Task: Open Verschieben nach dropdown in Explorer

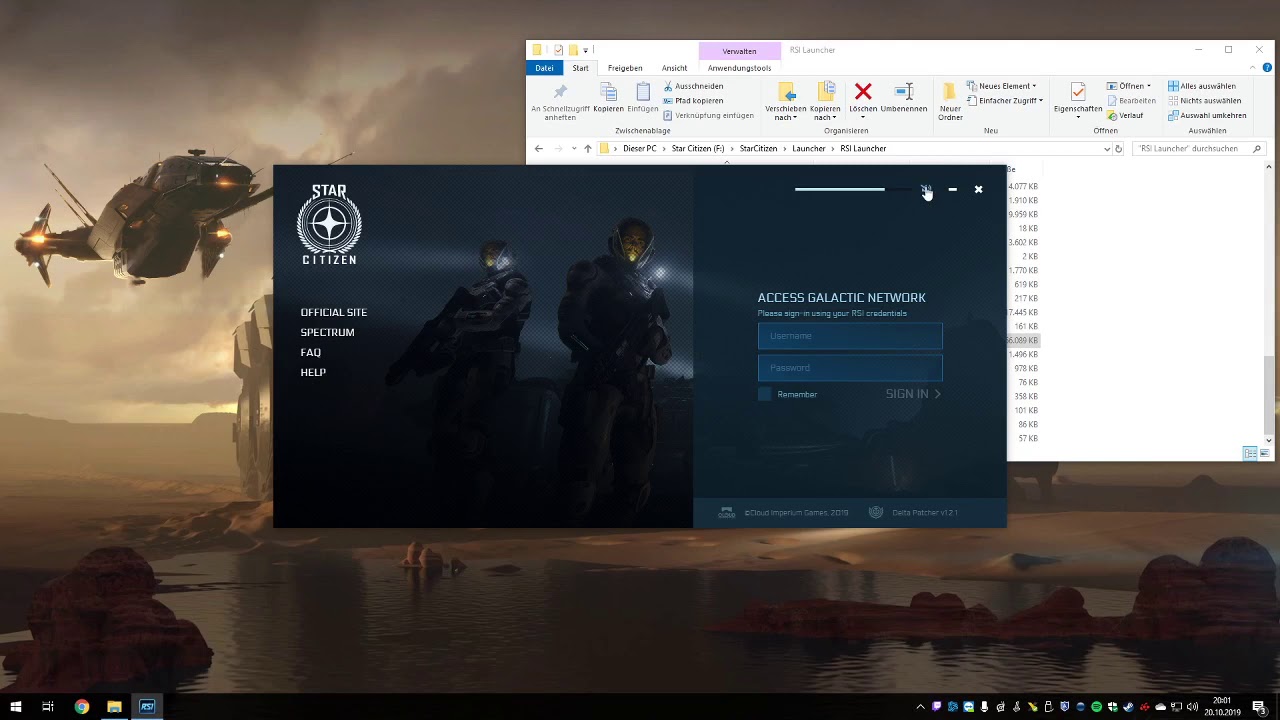Action: pyautogui.click(x=786, y=101)
